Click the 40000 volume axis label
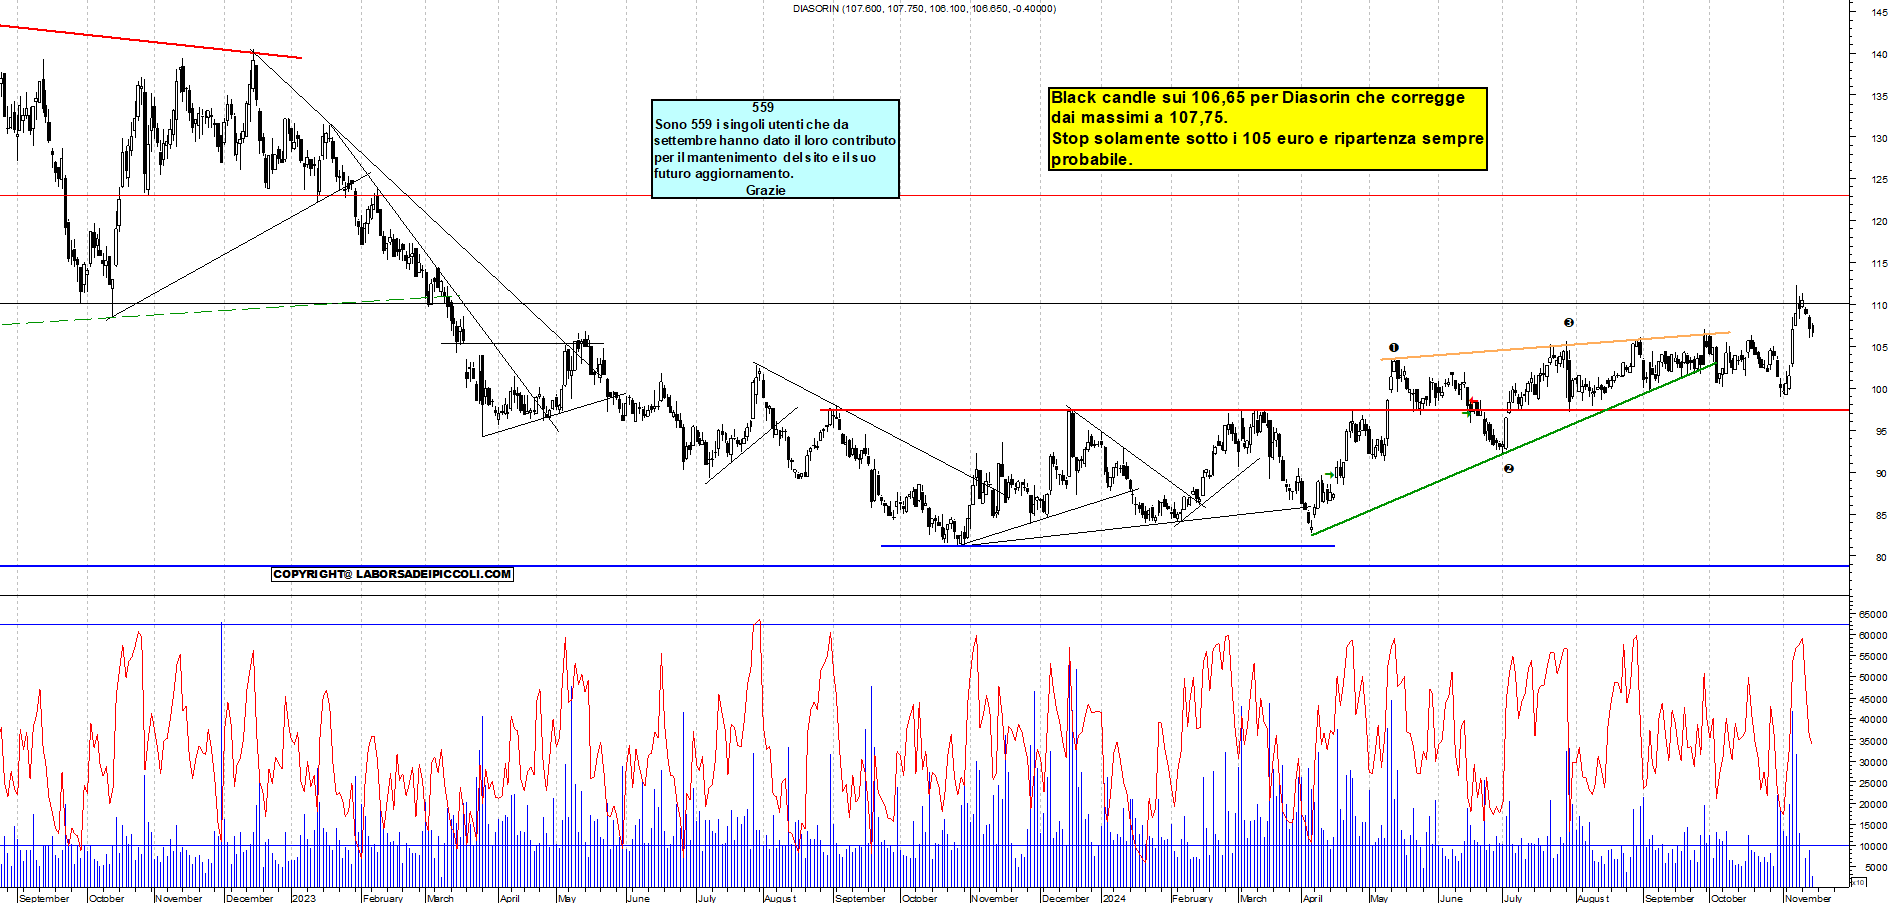1890x903 pixels. click(x=1873, y=720)
